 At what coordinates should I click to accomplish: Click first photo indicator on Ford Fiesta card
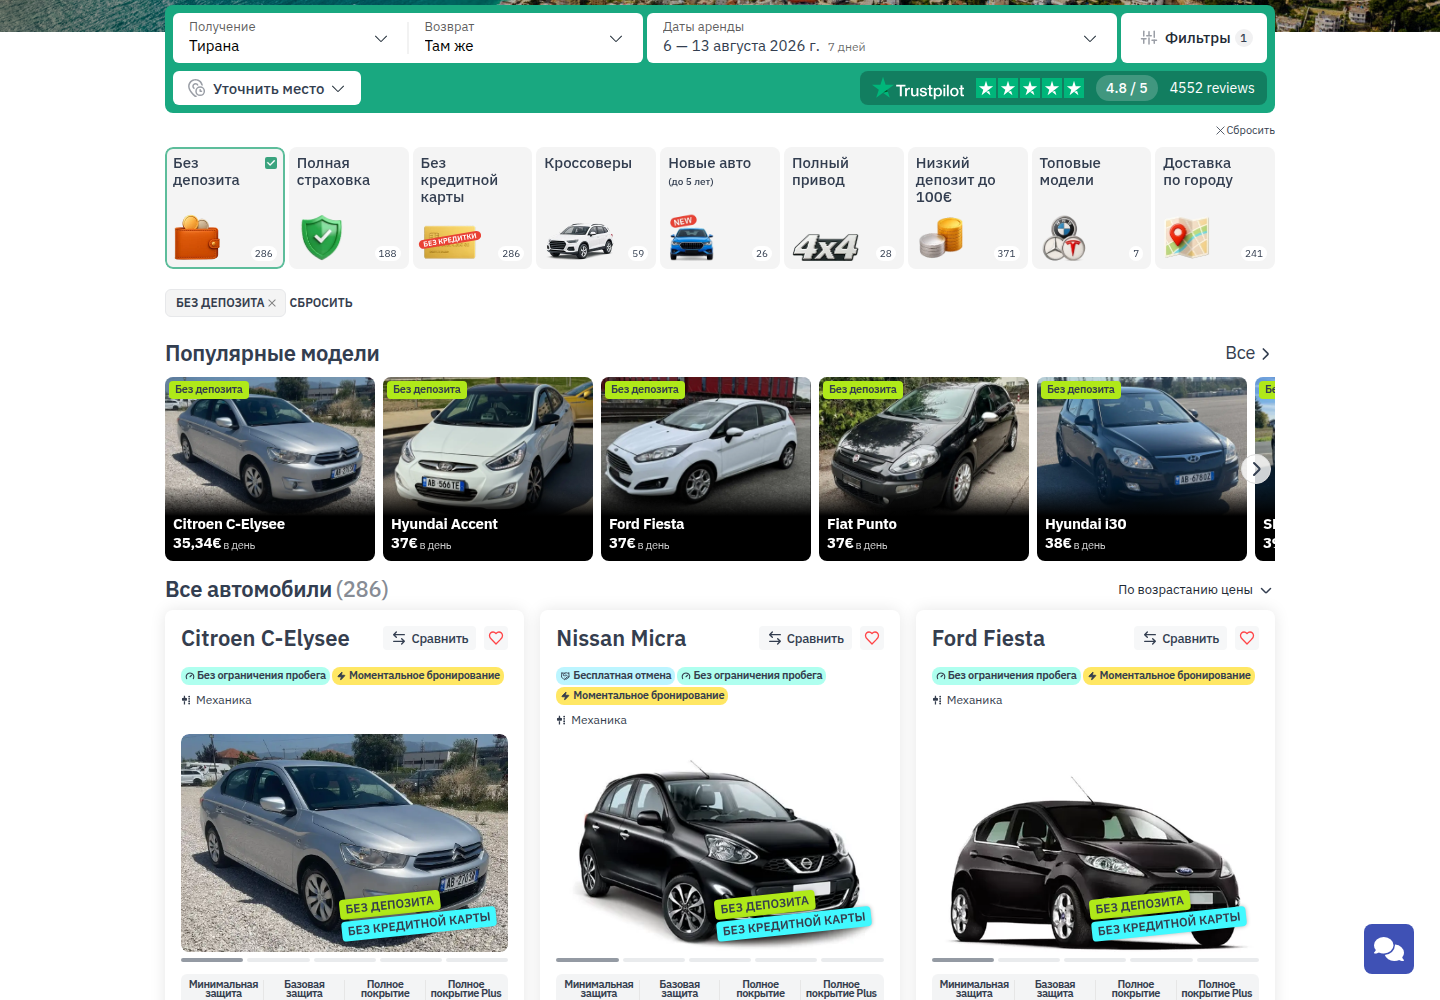963,960
